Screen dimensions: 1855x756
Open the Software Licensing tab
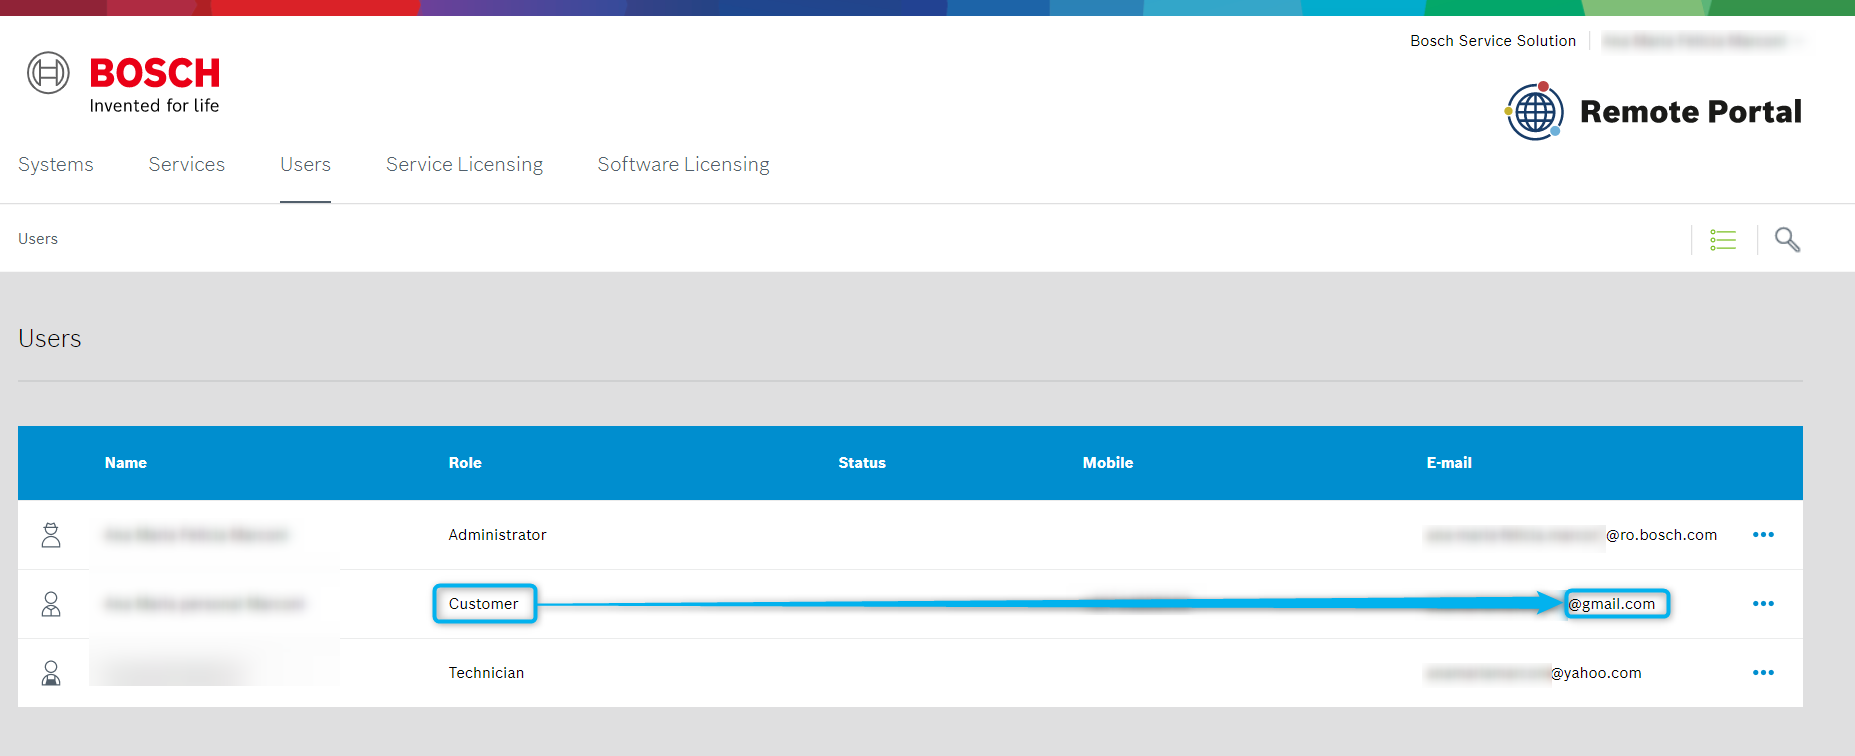pyautogui.click(x=684, y=164)
